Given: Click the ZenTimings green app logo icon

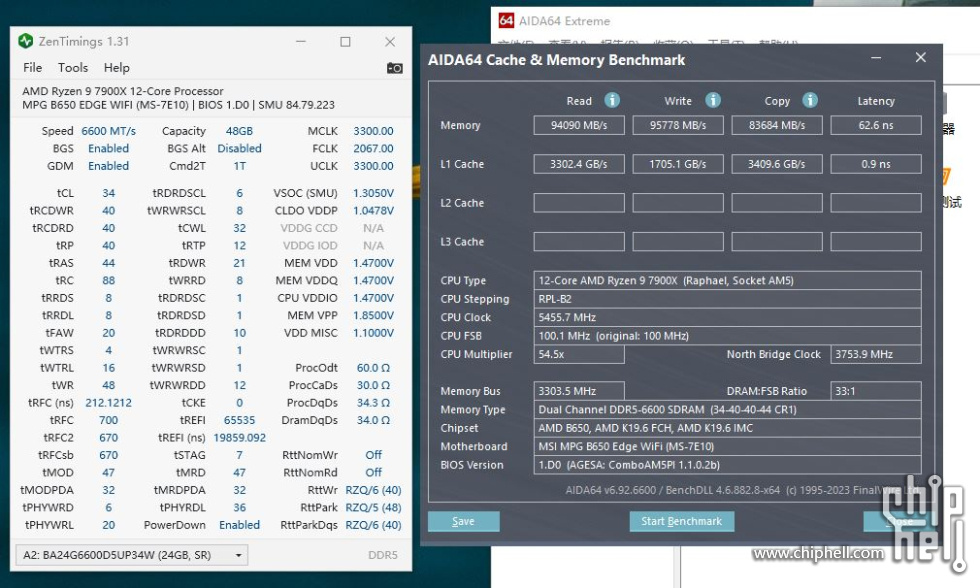Looking at the screenshot, I should [26, 41].
